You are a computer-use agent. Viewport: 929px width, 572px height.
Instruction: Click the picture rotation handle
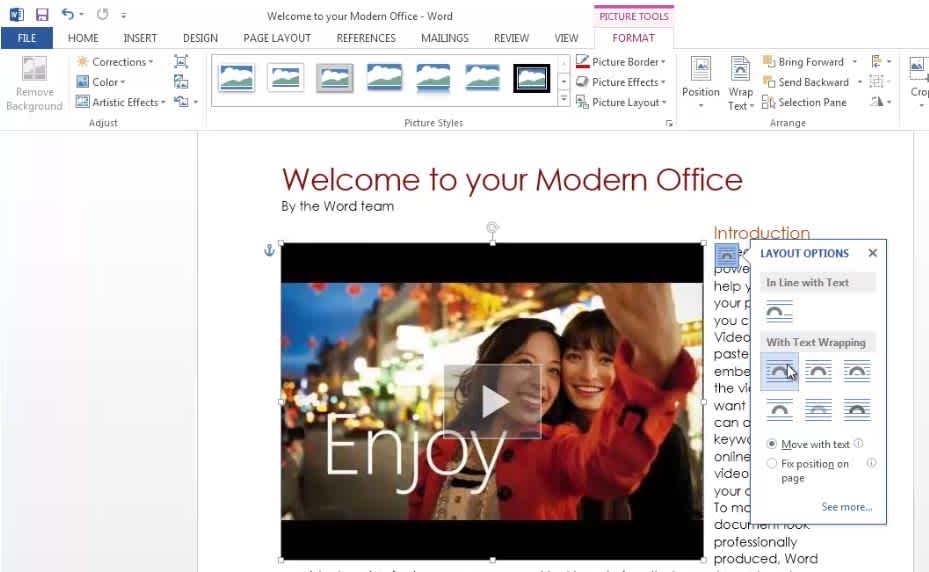tap(492, 228)
